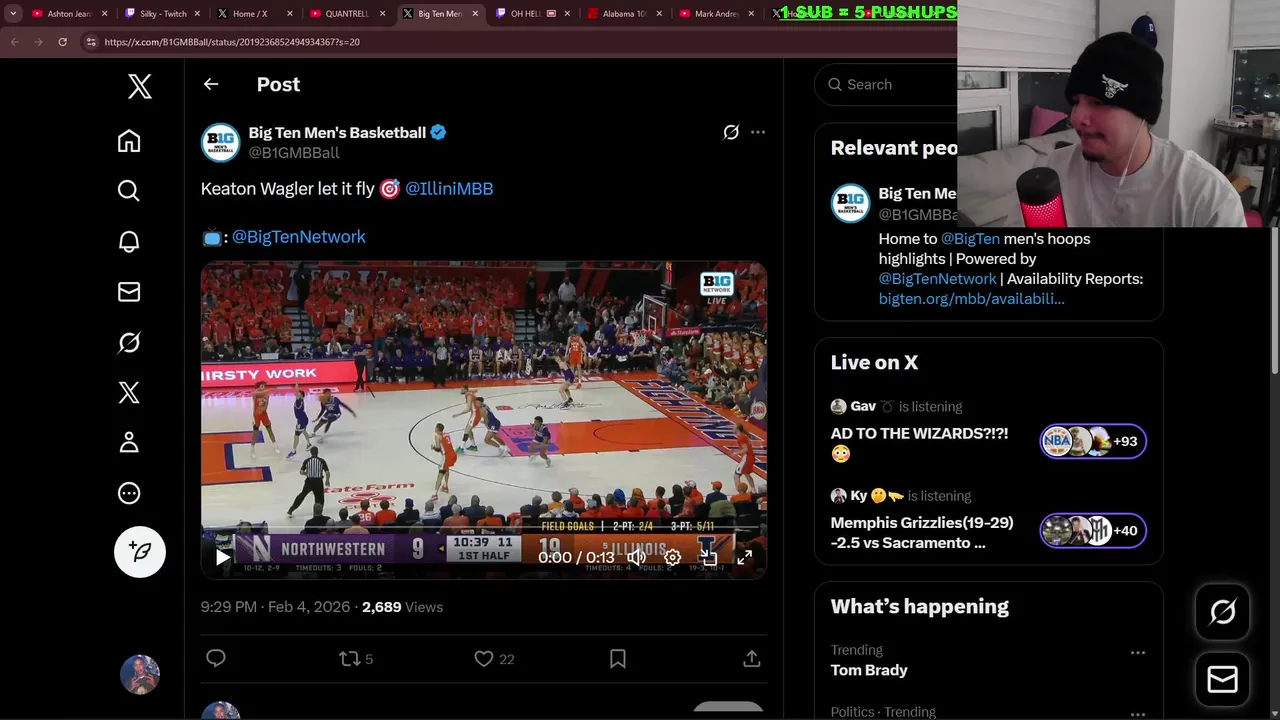The image size is (1280, 720).
Task: Open Messages envelope in the sidebar
Action: point(129,292)
